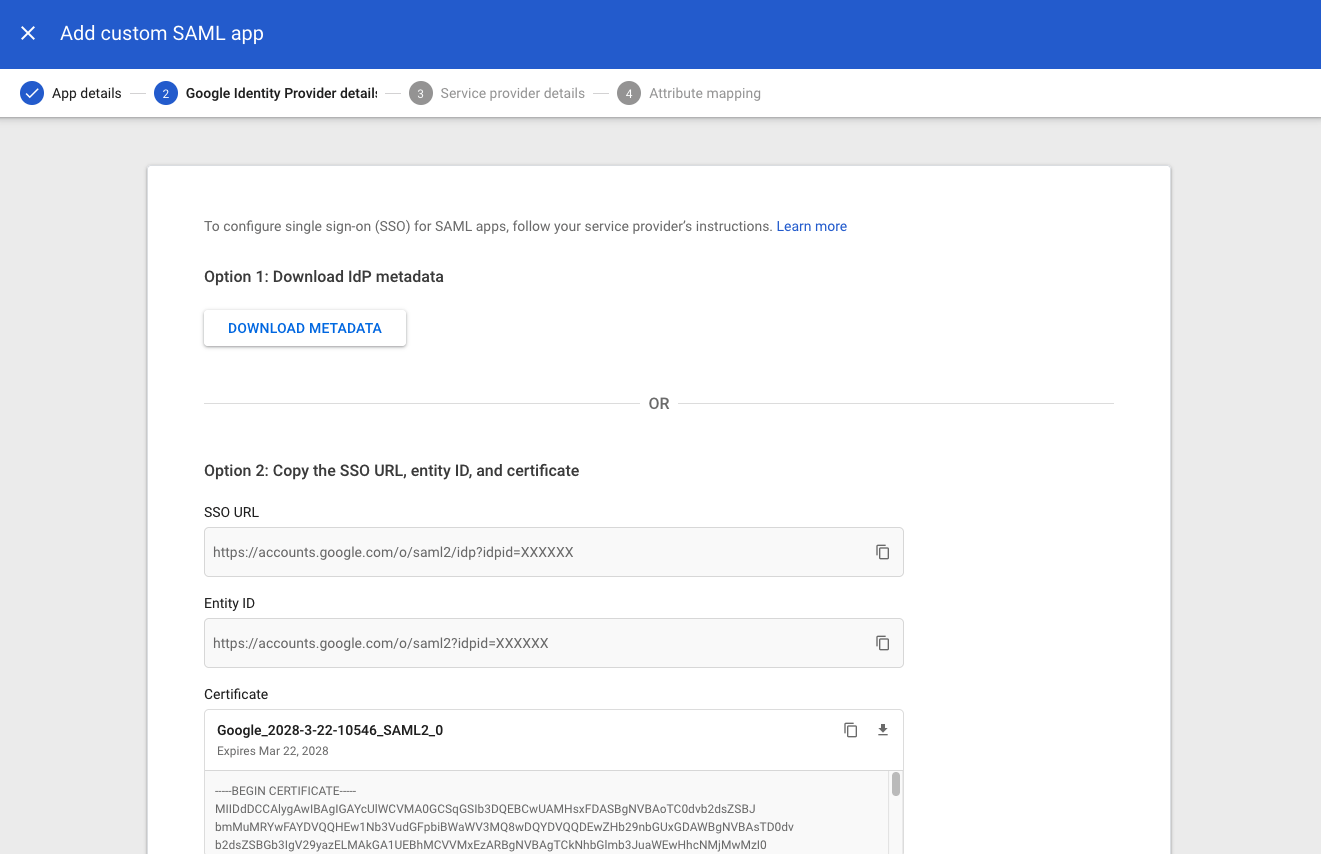Viewport: 1321px width, 854px height.
Task: Copy the SSO URL to clipboard
Action: pos(883,552)
